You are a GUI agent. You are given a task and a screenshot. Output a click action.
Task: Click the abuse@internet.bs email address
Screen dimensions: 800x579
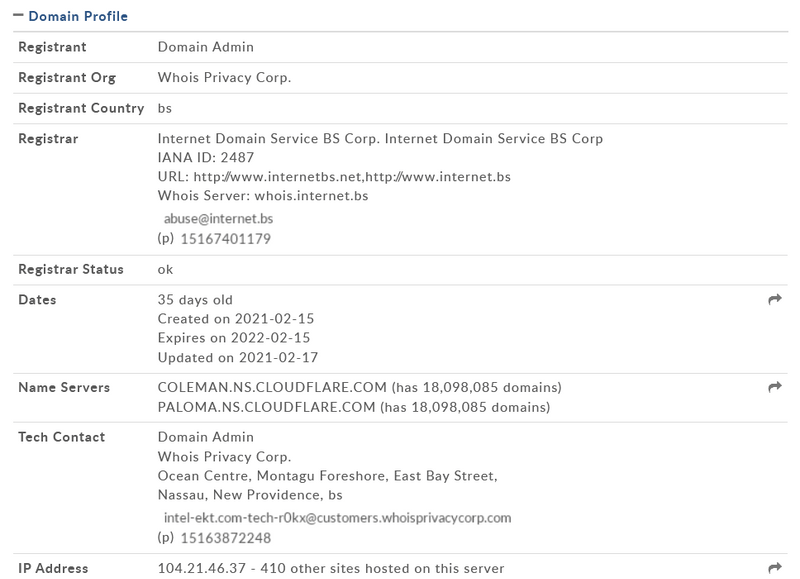[x=218, y=218]
